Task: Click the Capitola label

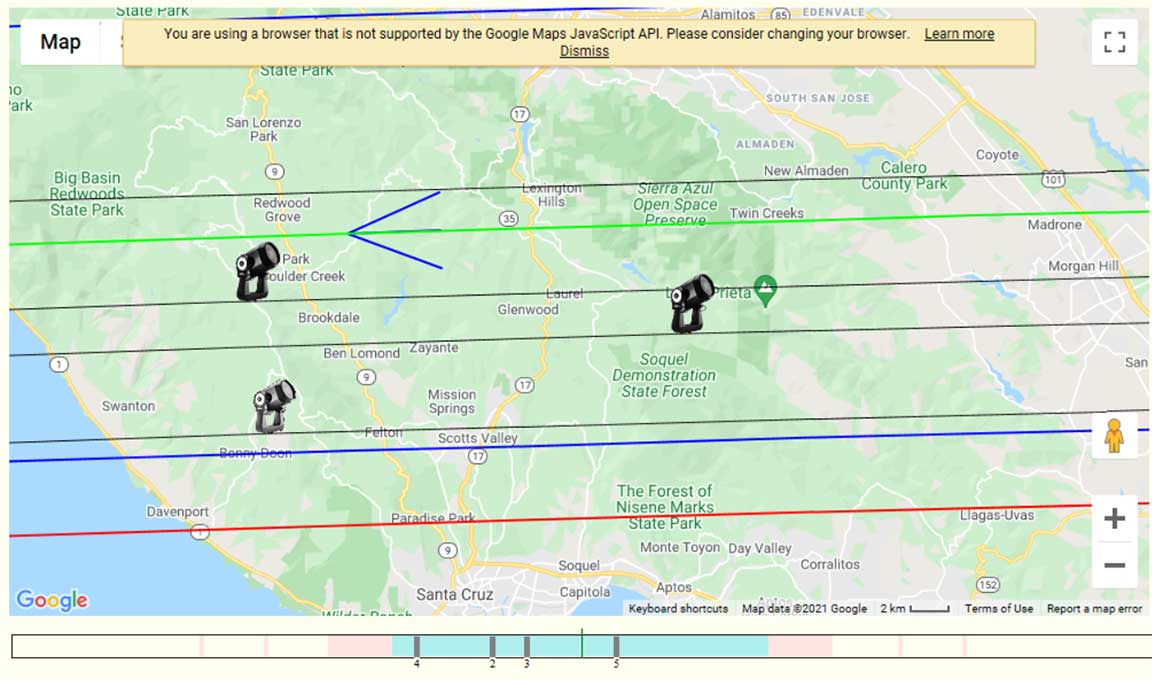Action: pyautogui.click(x=585, y=592)
